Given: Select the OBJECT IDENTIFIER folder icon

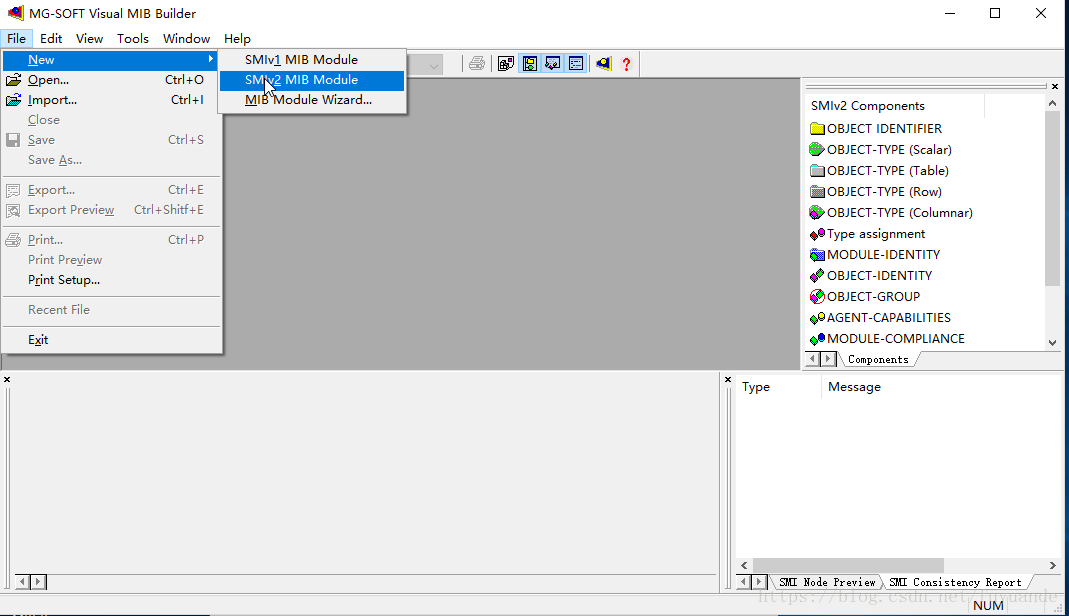Looking at the screenshot, I should [x=817, y=129].
